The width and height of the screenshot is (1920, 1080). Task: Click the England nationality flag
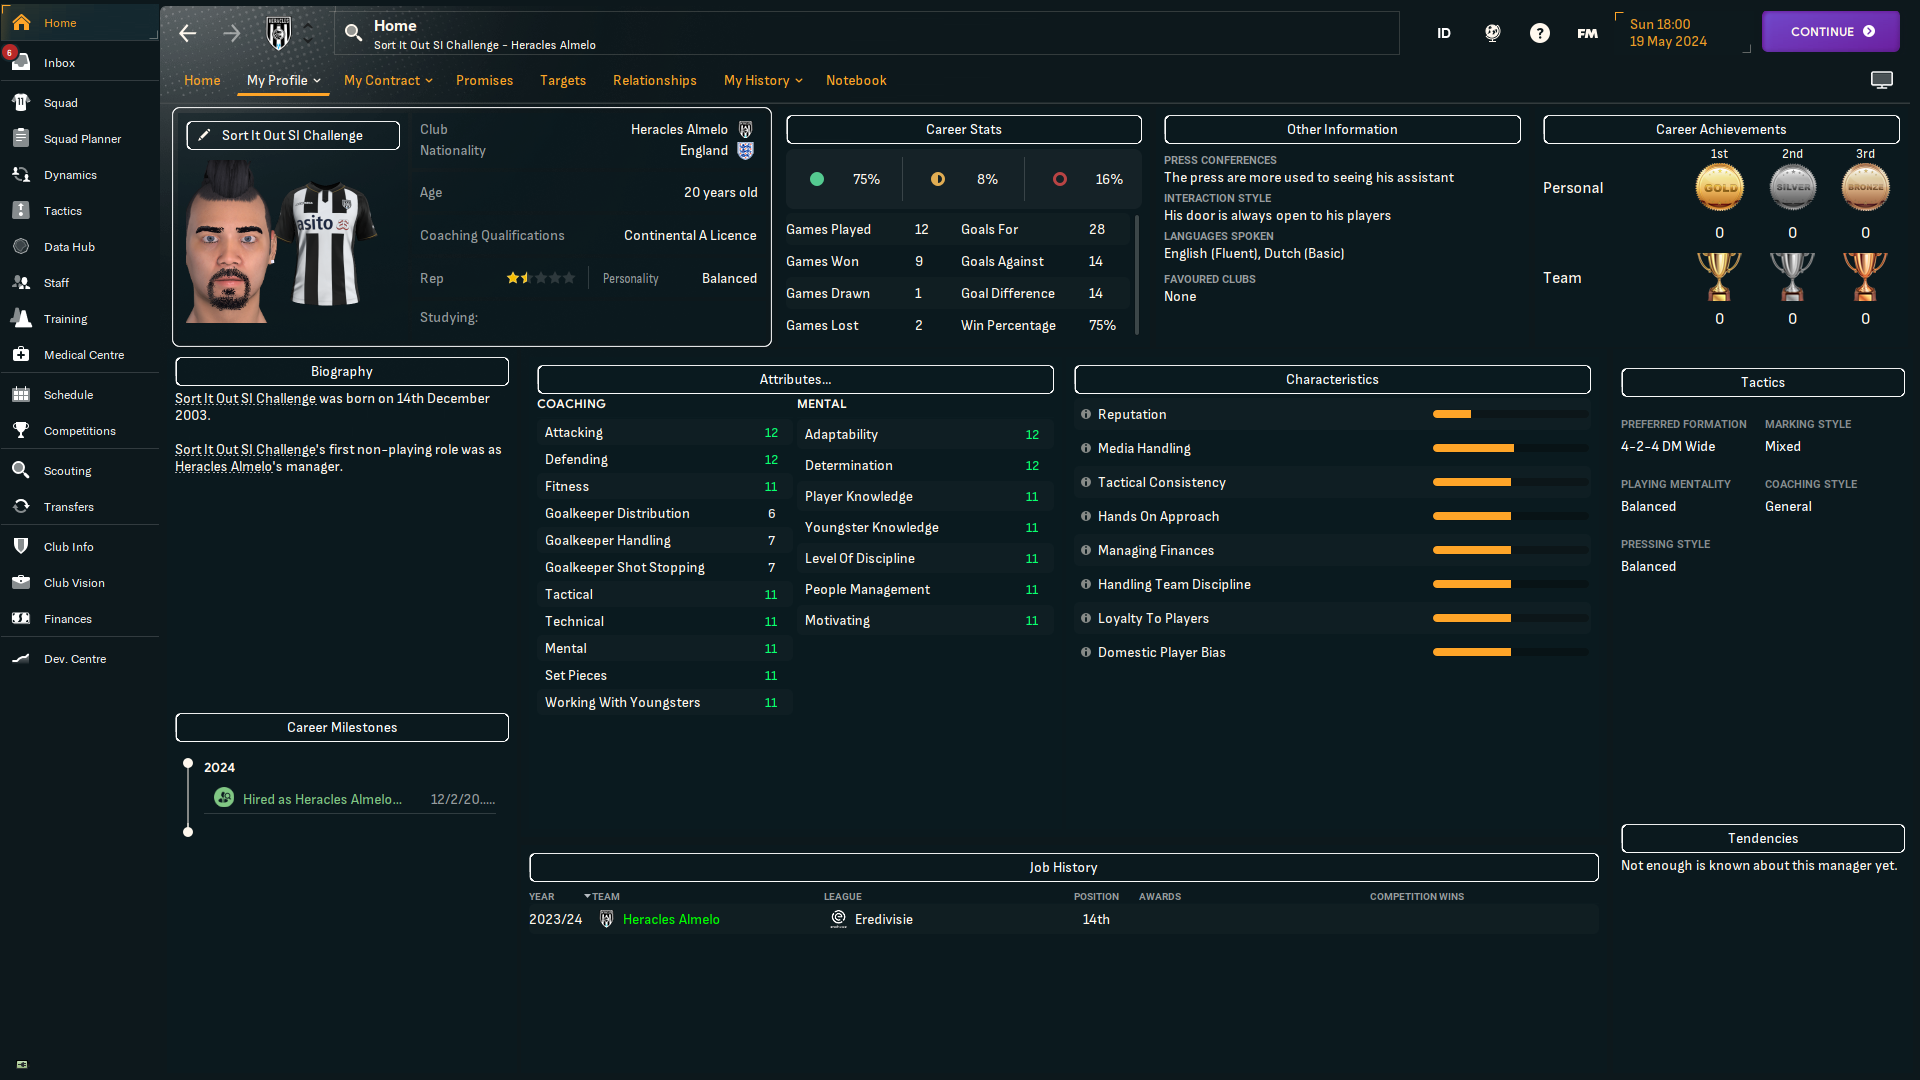click(x=745, y=150)
